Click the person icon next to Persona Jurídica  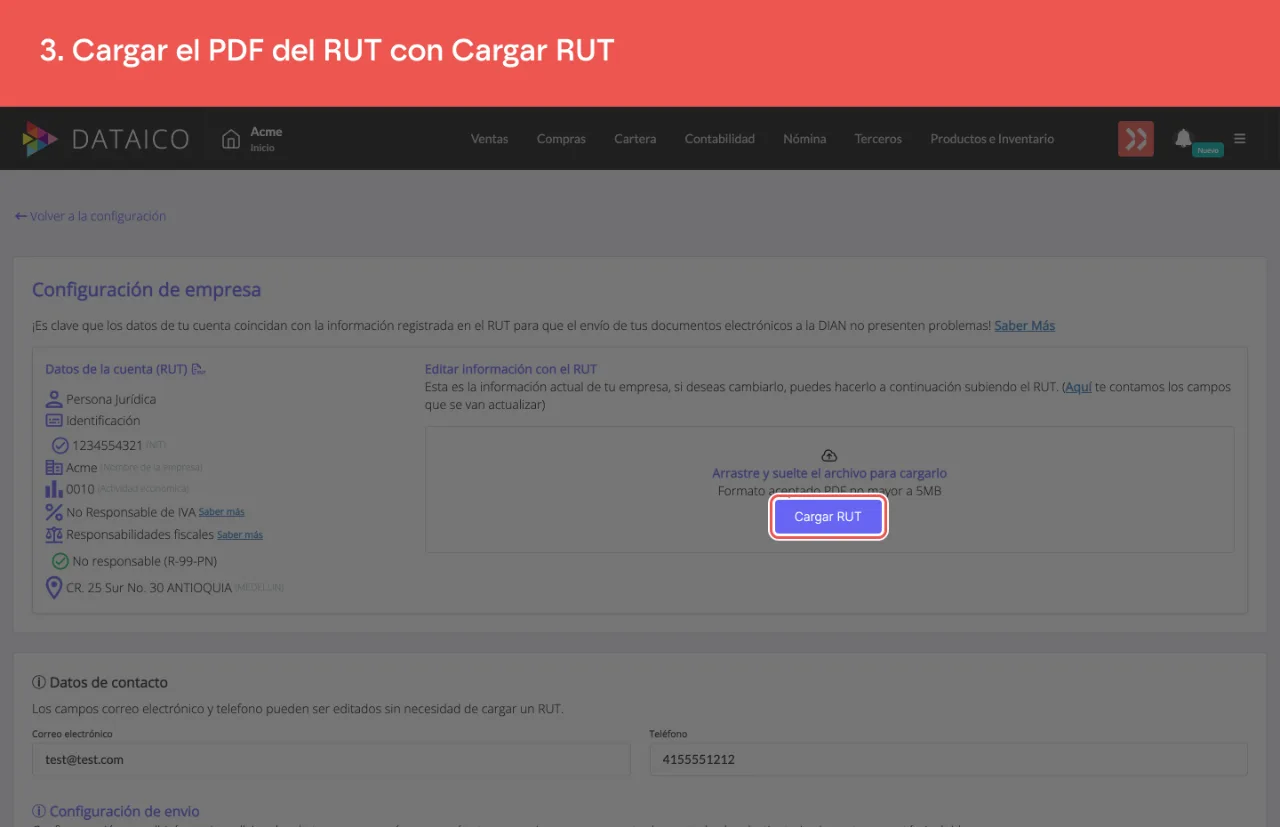54,399
